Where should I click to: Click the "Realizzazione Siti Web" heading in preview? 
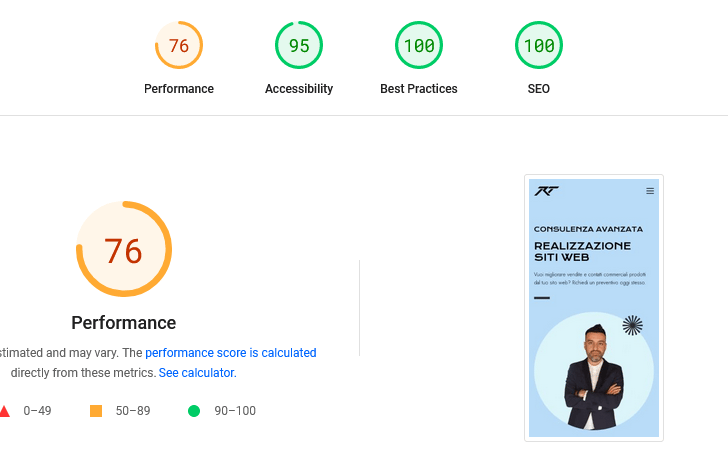582,251
